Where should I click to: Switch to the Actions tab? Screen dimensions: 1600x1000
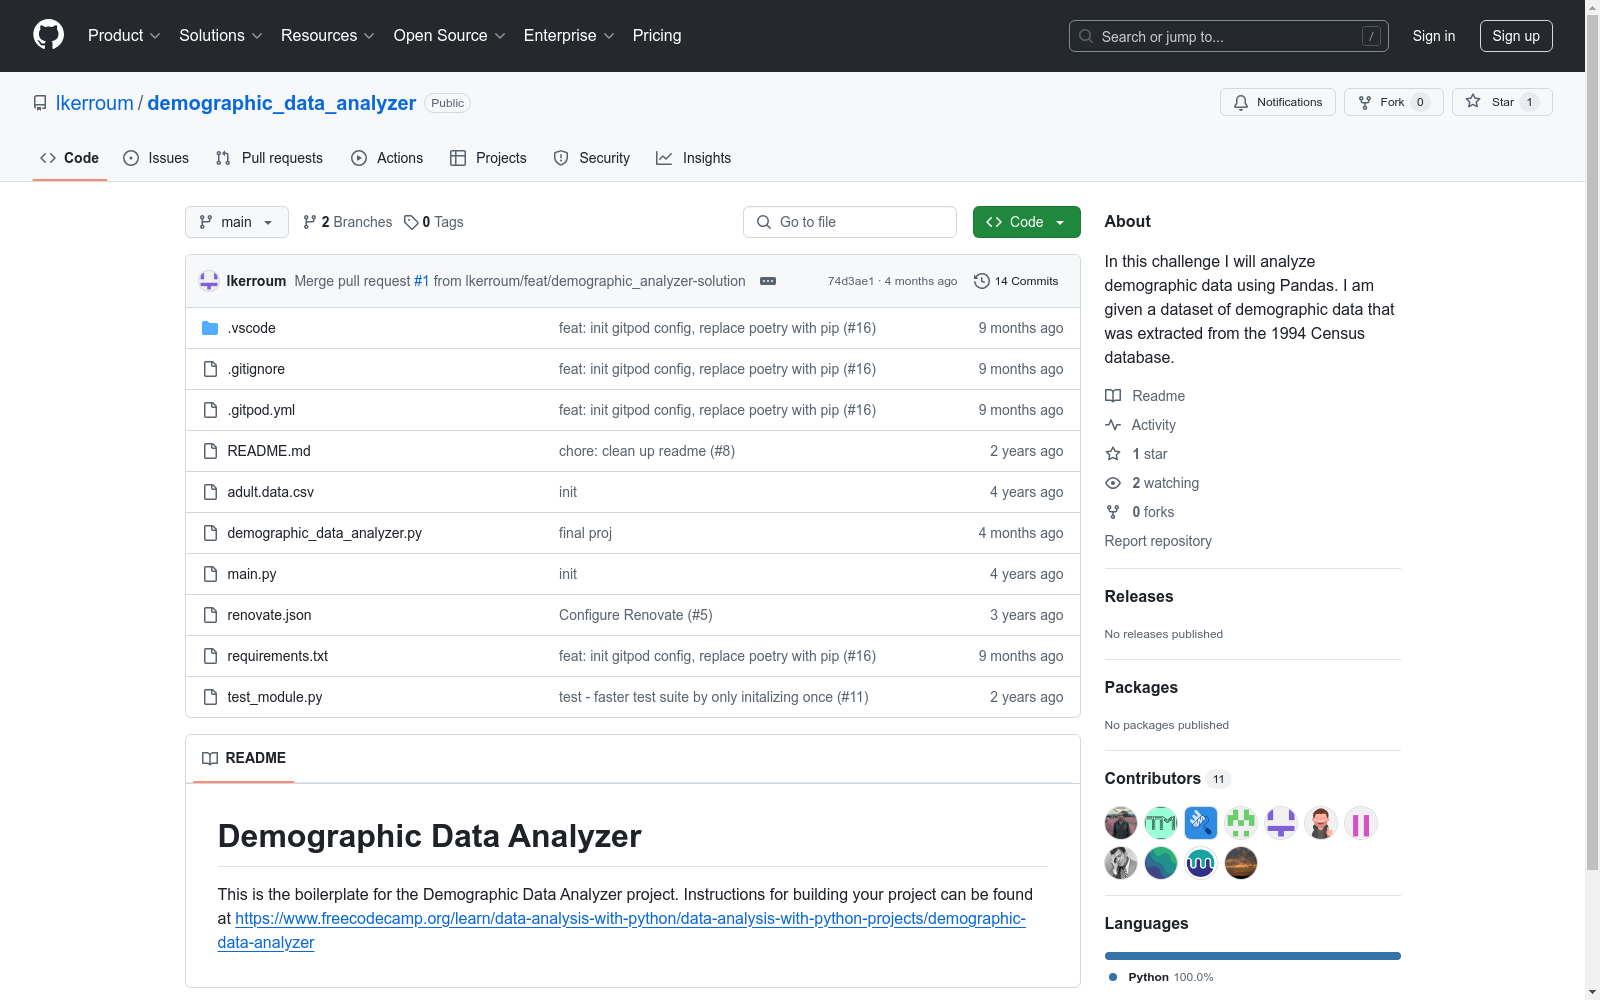[x=387, y=158]
